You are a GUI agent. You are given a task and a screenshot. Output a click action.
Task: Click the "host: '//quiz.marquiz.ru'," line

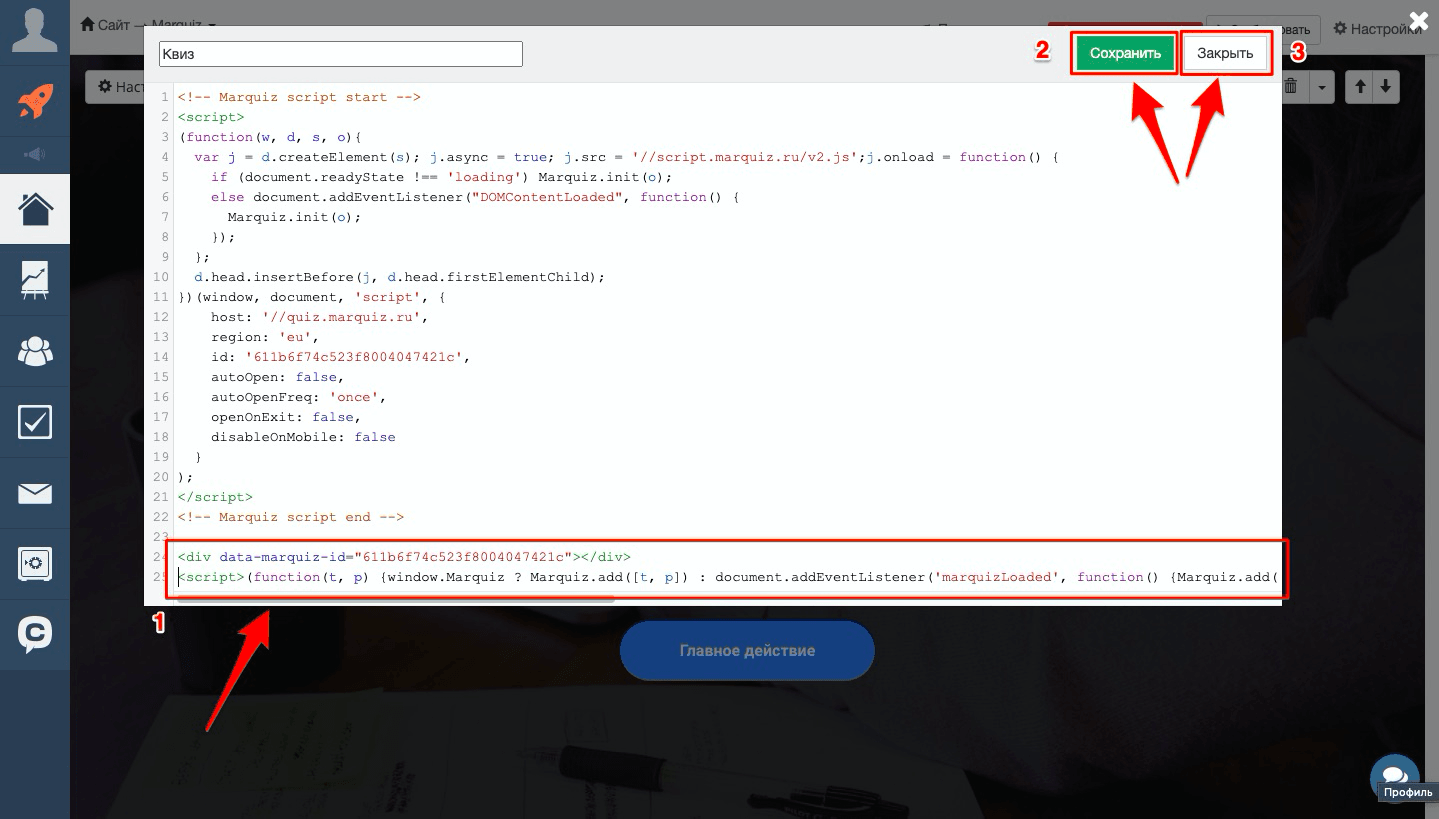319,317
